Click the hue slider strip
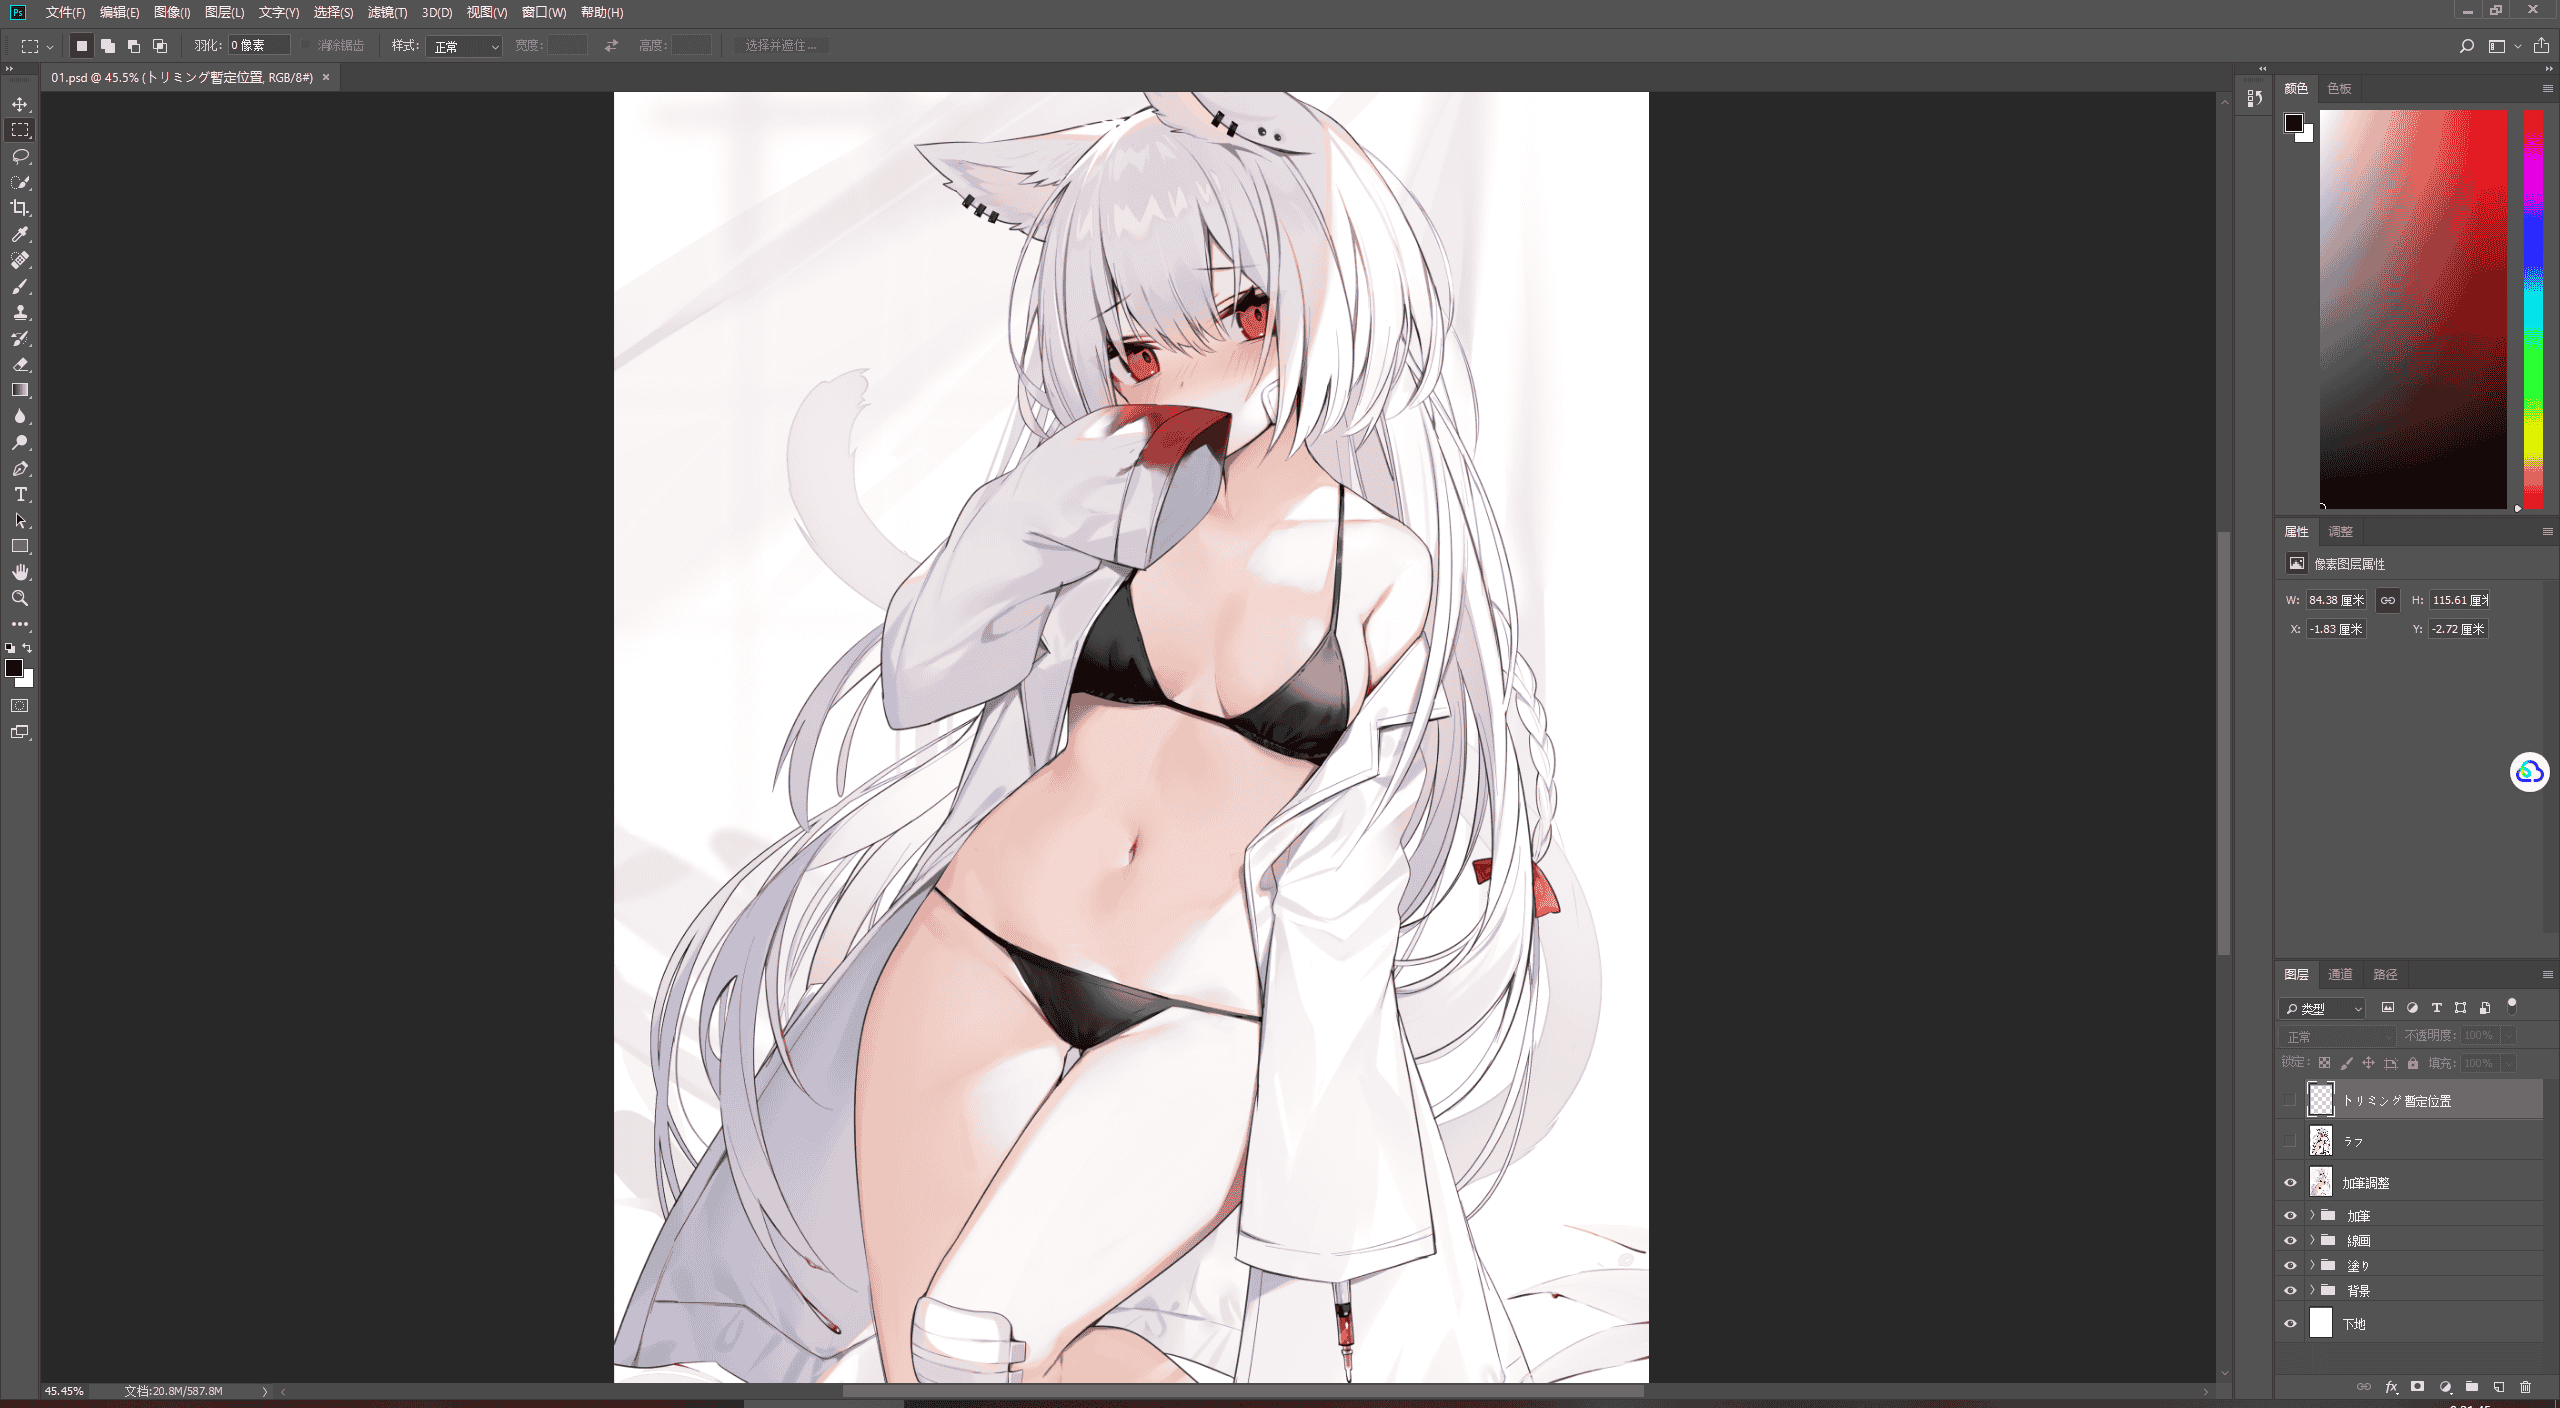 pos(2533,309)
